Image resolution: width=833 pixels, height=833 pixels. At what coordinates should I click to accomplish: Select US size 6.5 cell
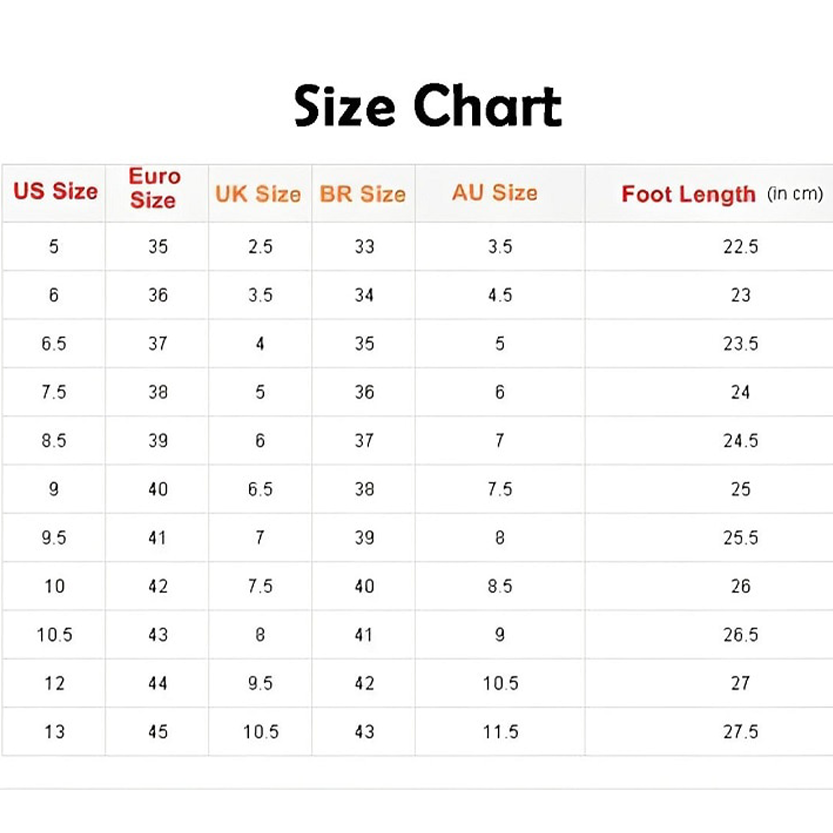coord(54,344)
